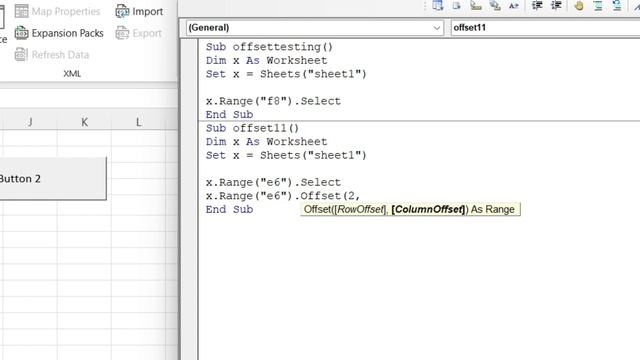Click the Button 2 form button
This screenshot has width=640, height=360.
click(53, 178)
